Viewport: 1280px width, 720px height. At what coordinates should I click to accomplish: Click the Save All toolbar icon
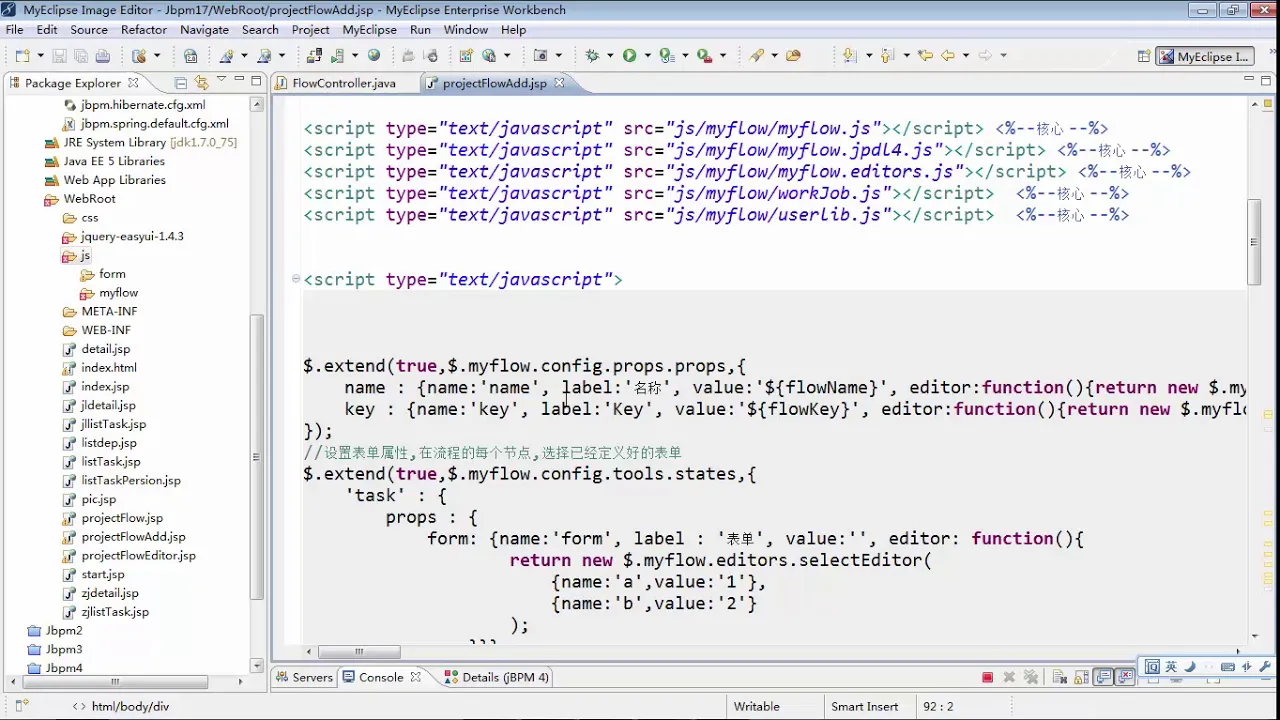tap(80, 56)
